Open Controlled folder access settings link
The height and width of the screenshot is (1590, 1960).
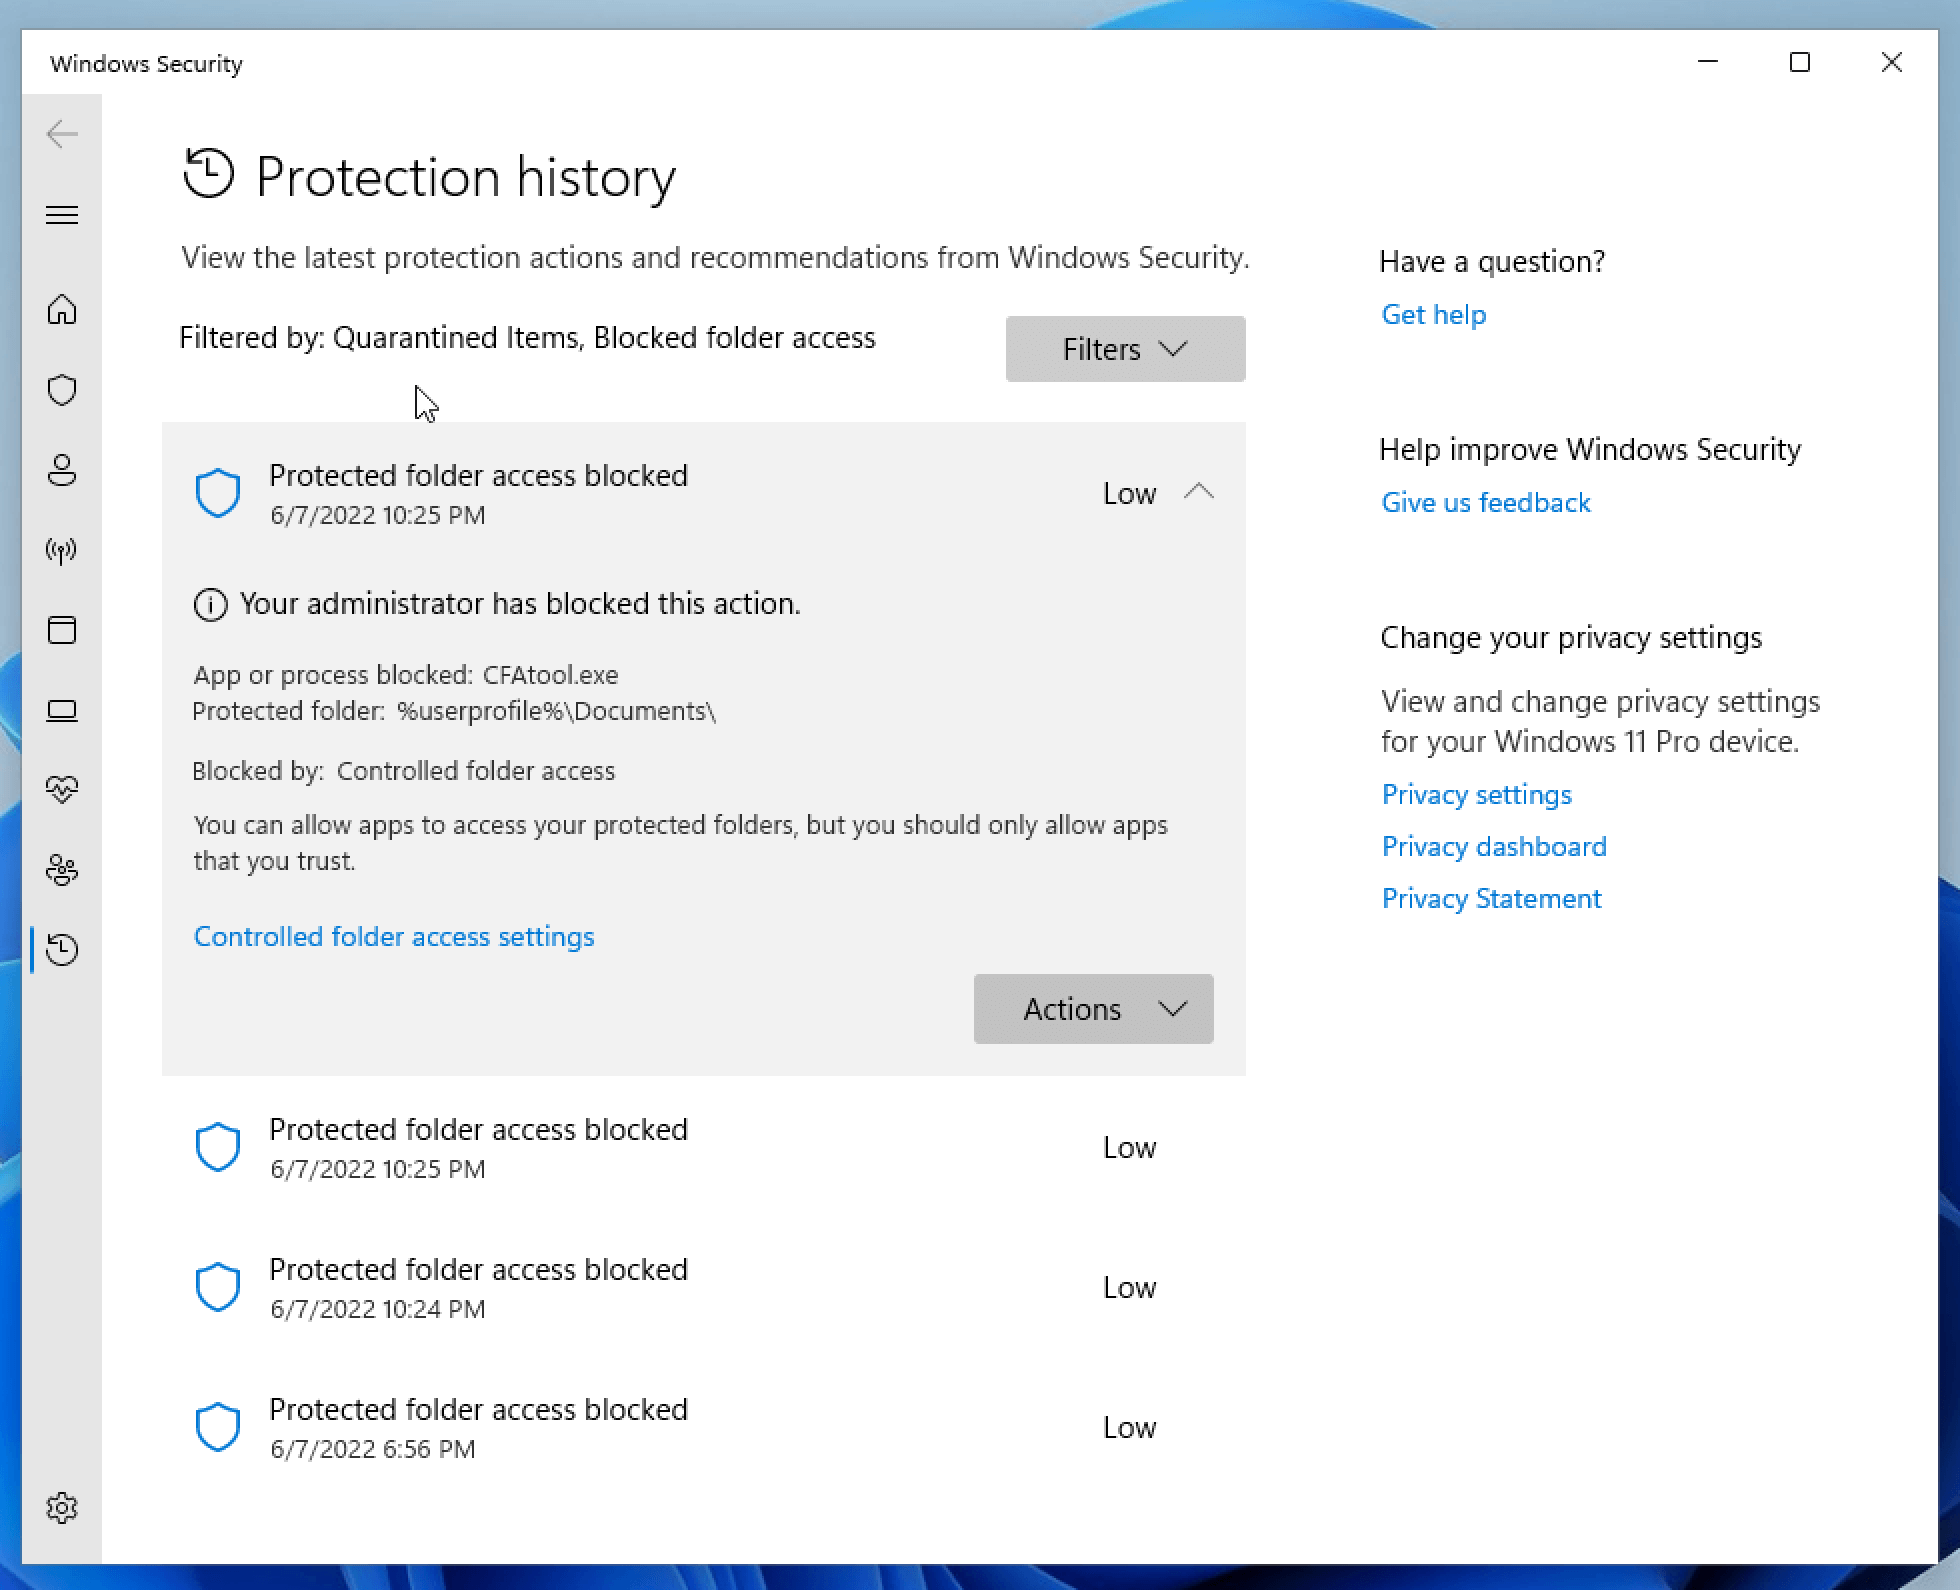coord(394,937)
